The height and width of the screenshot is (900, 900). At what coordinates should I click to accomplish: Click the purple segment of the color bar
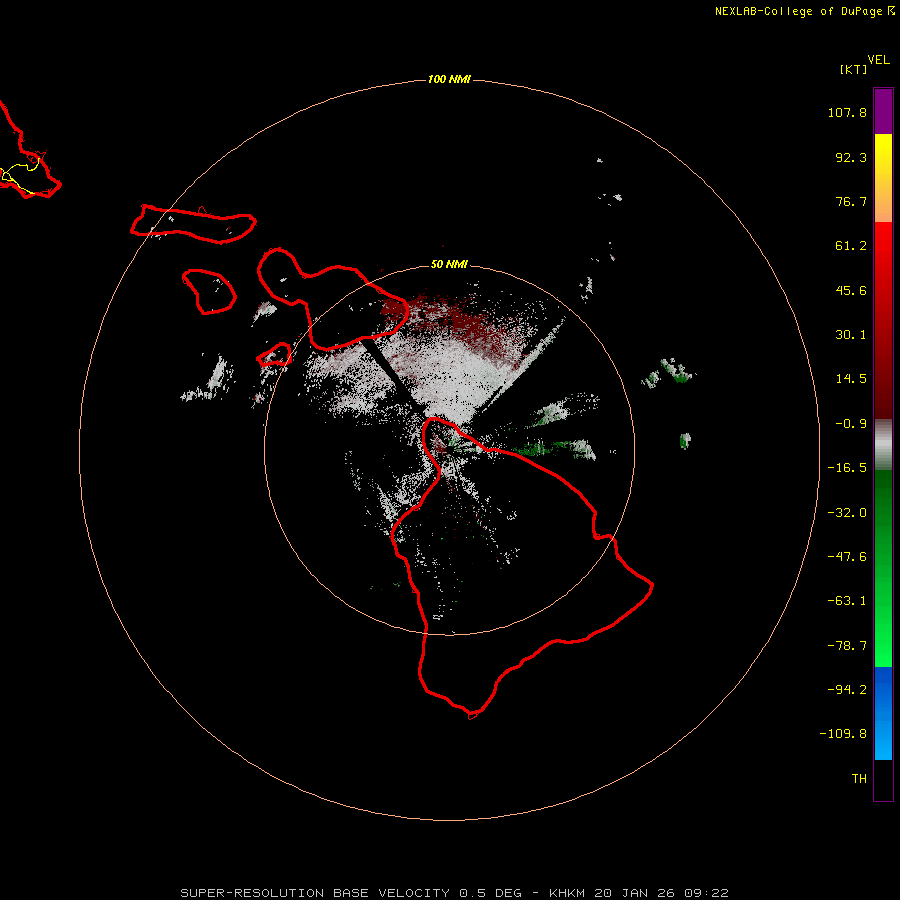tap(883, 111)
